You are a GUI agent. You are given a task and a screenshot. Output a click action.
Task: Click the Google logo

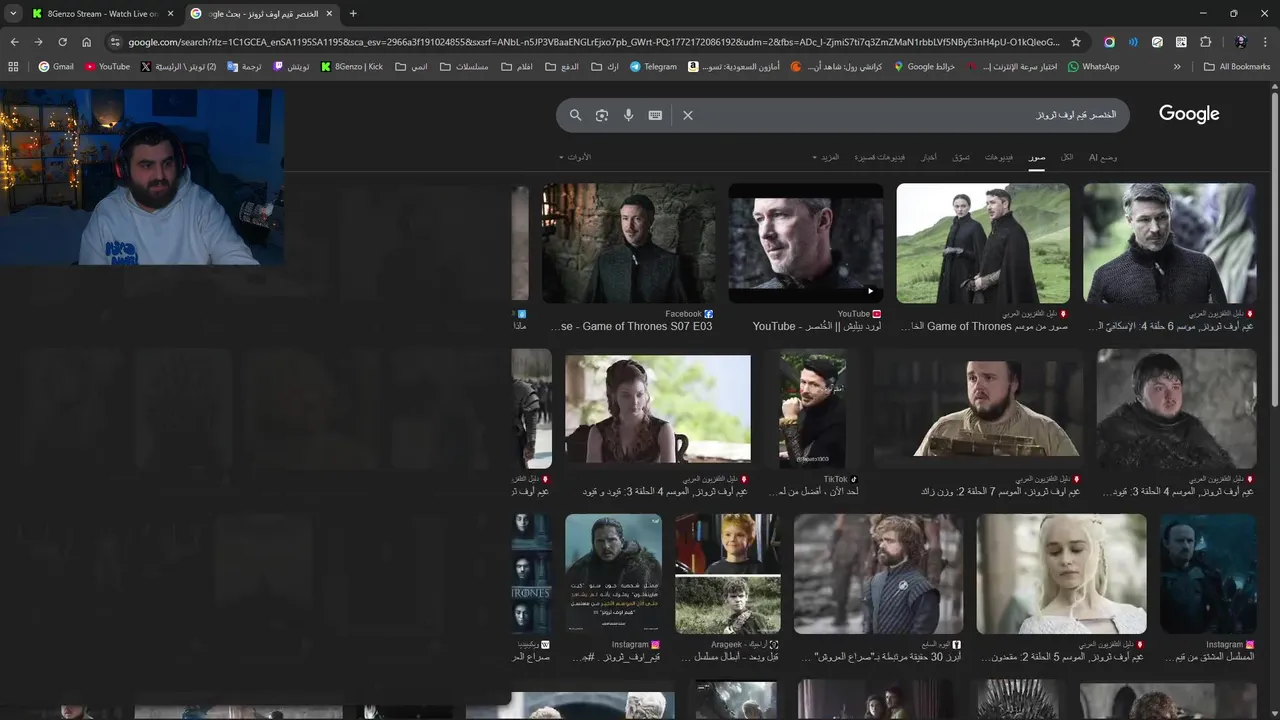1189,114
